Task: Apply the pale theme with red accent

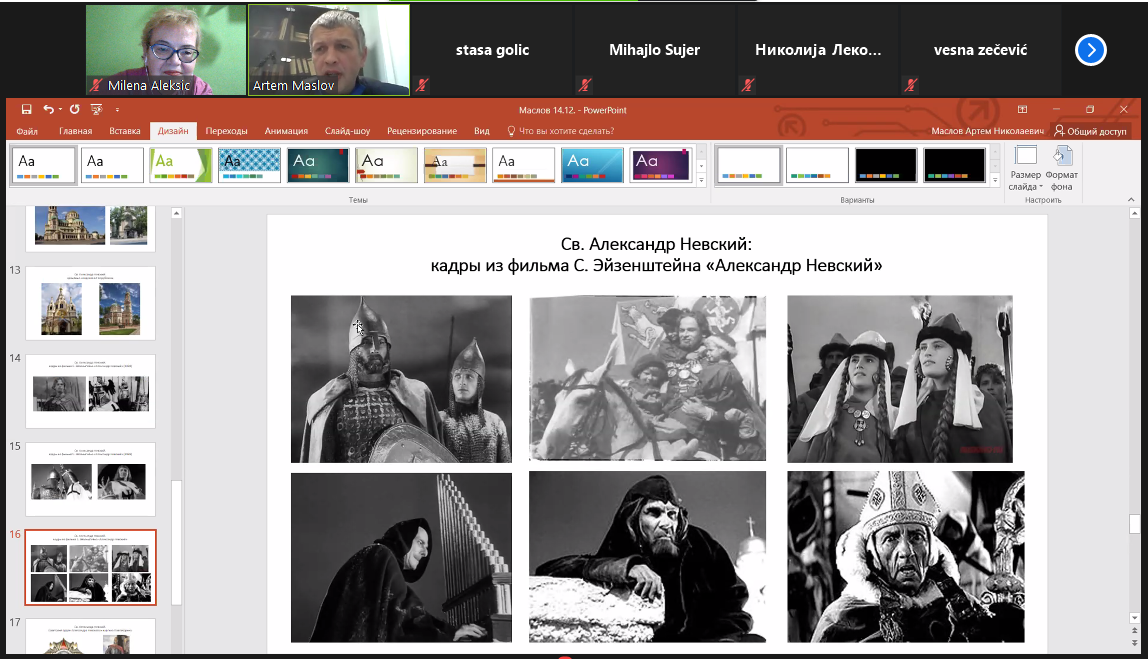Action: click(387, 165)
